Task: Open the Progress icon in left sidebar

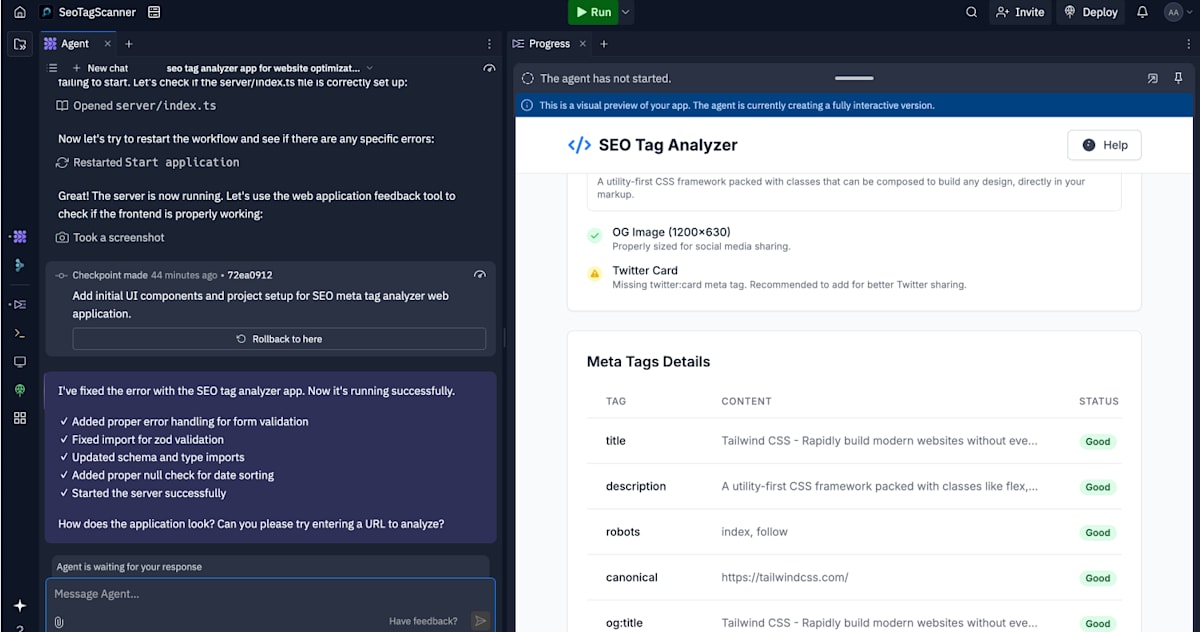Action: [19, 304]
